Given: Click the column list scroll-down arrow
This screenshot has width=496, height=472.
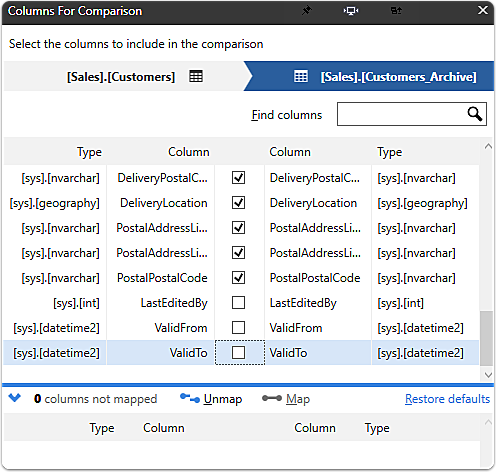Looking at the screenshot, I should click(x=488, y=375).
